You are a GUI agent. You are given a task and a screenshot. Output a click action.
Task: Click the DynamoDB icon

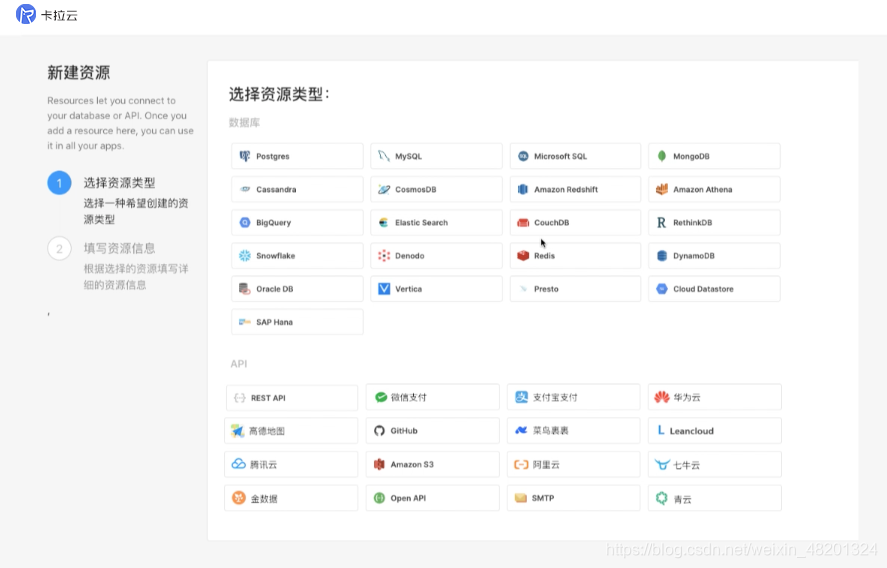point(662,256)
